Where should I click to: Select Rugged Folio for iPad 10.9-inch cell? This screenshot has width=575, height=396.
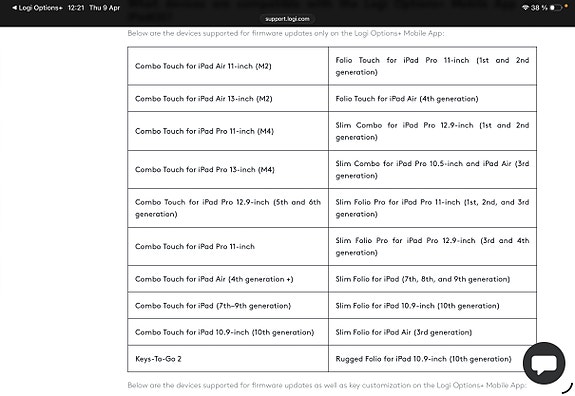click(x=433, y=359)
